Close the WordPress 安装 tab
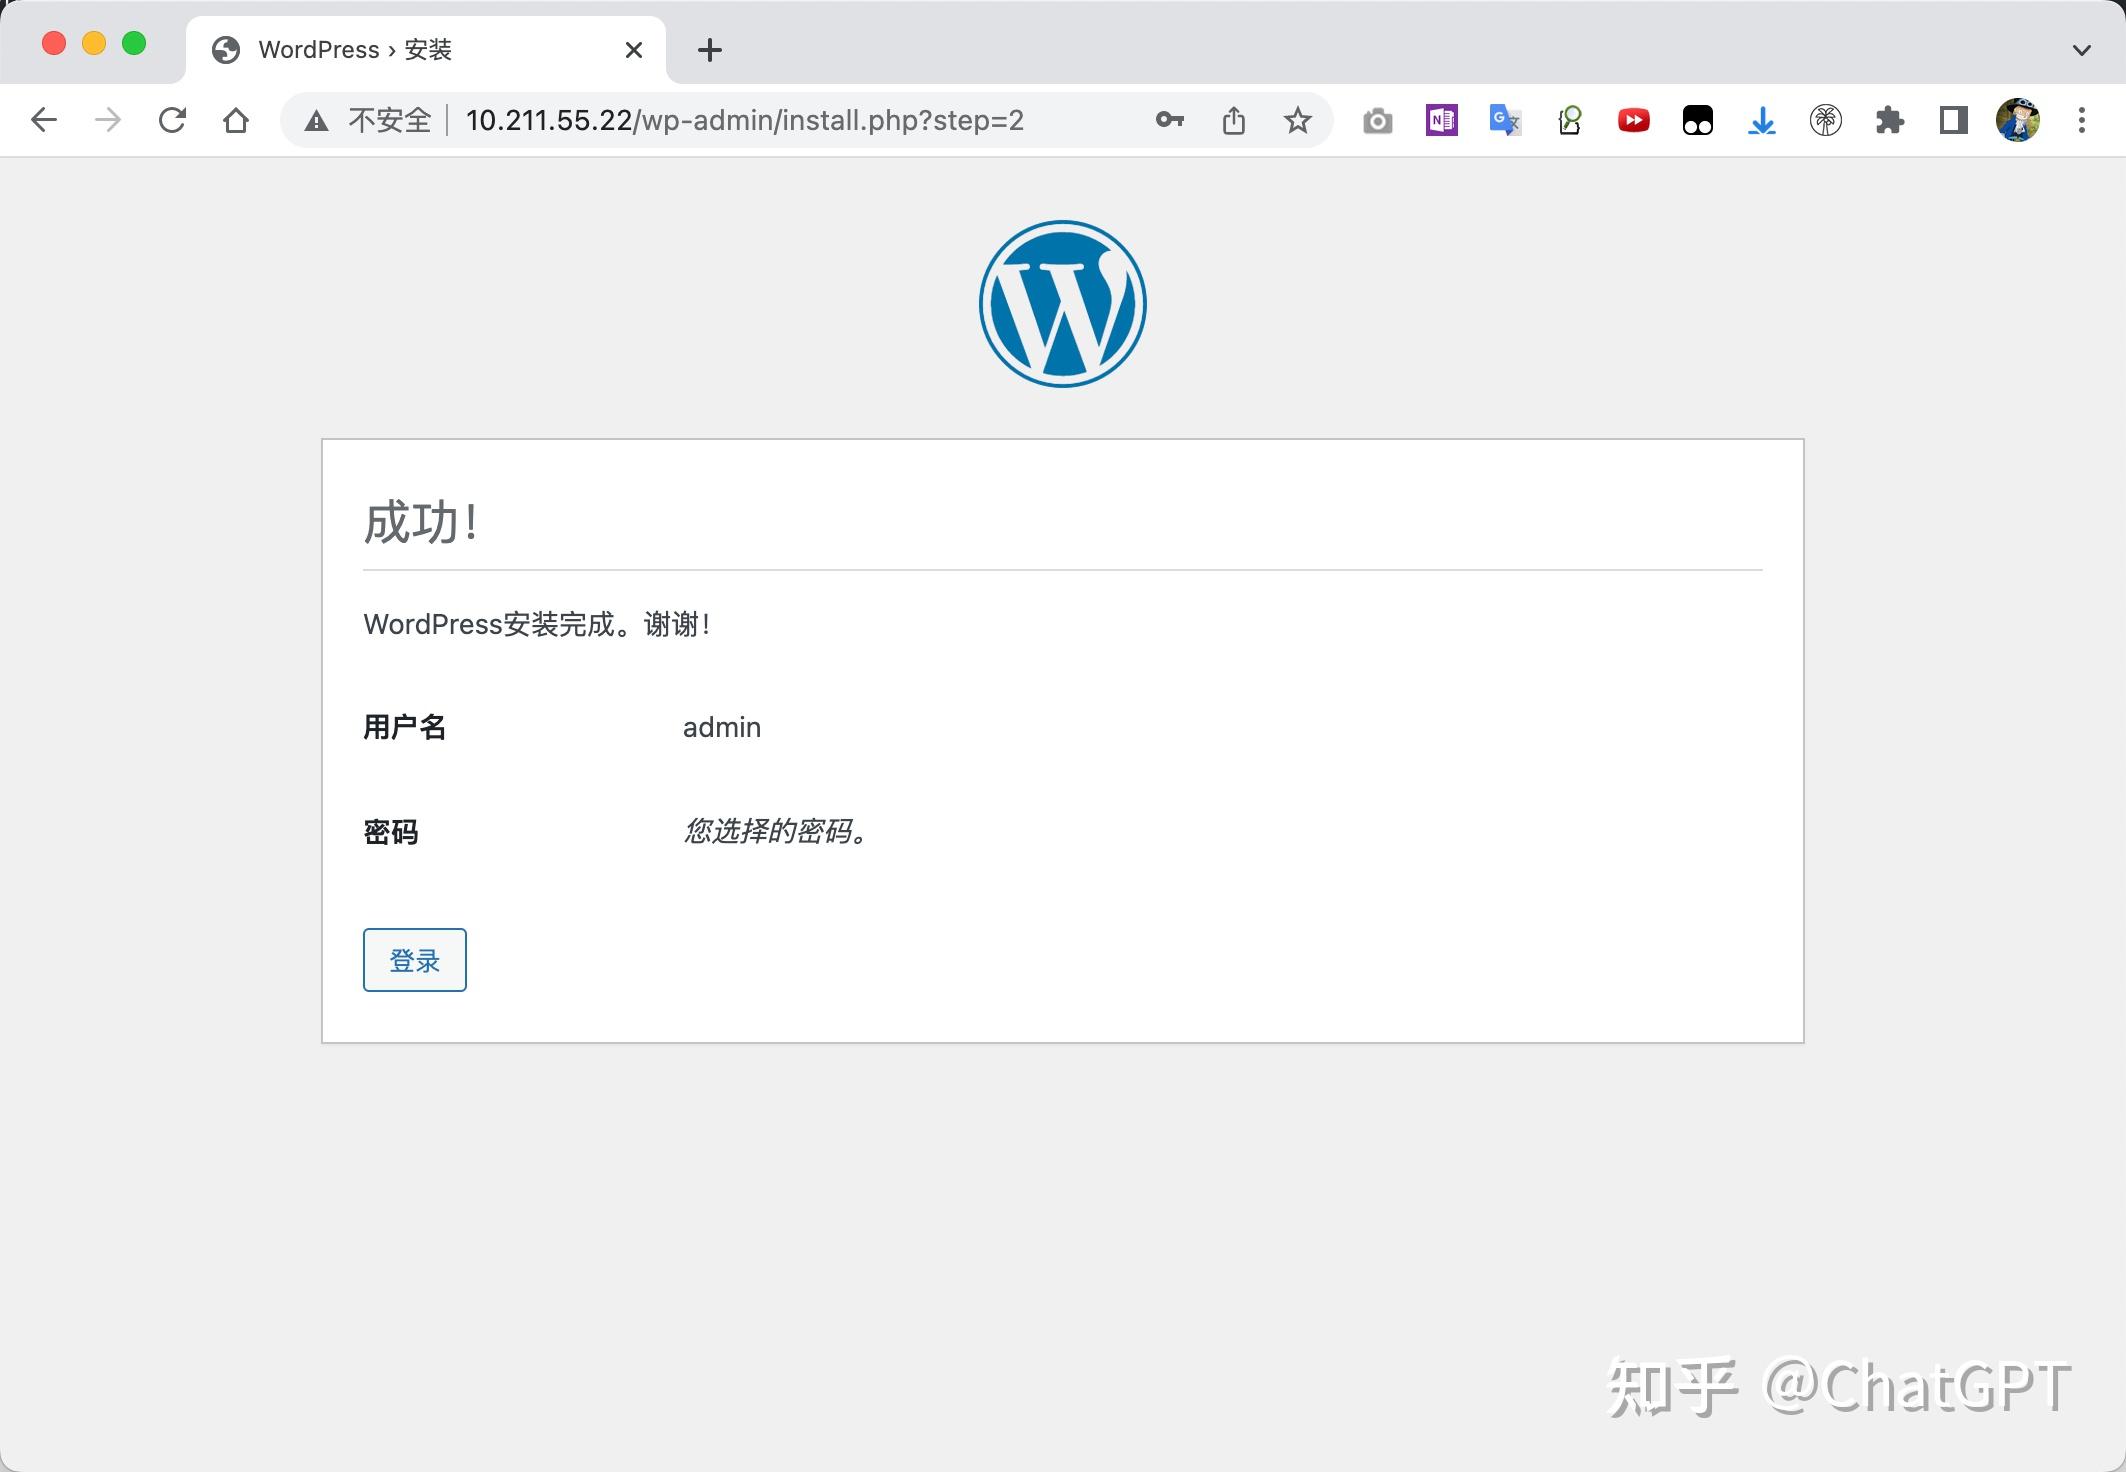The width and height of the screenshot is (2126, 1472). pos(633,49)
